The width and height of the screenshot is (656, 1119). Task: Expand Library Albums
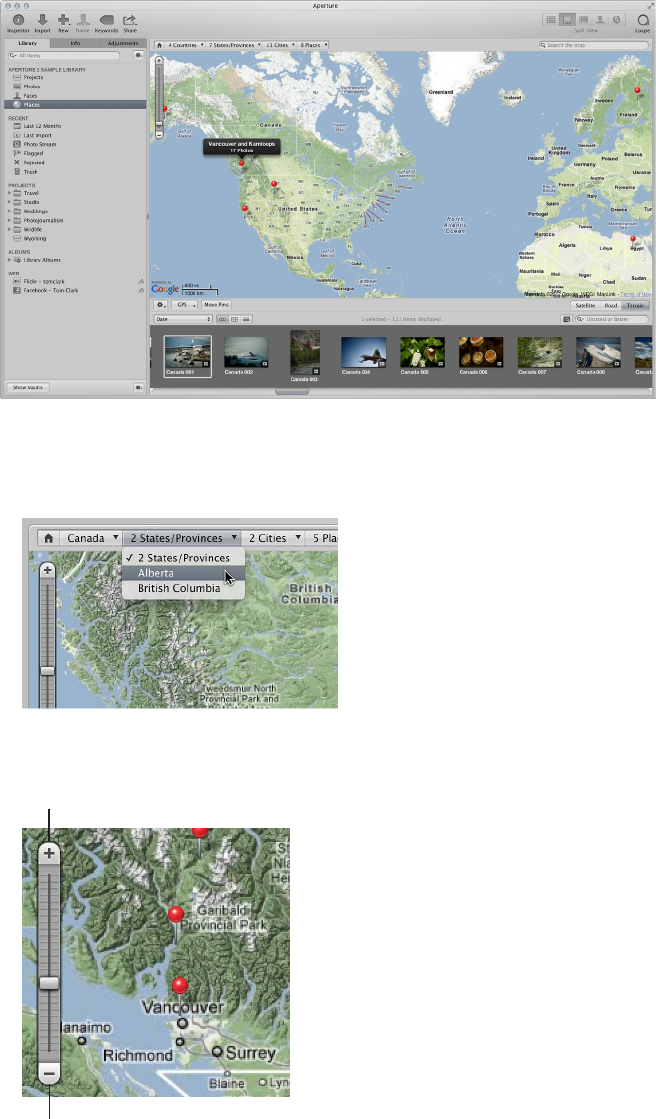click(x=10, y=260)
